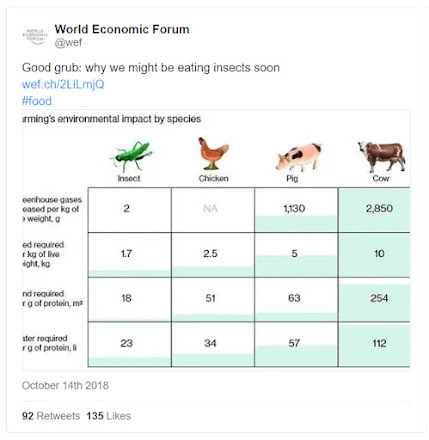Screen dimensions: 429x440
Task: Click the green insect illustration
Action: point(130,156)
